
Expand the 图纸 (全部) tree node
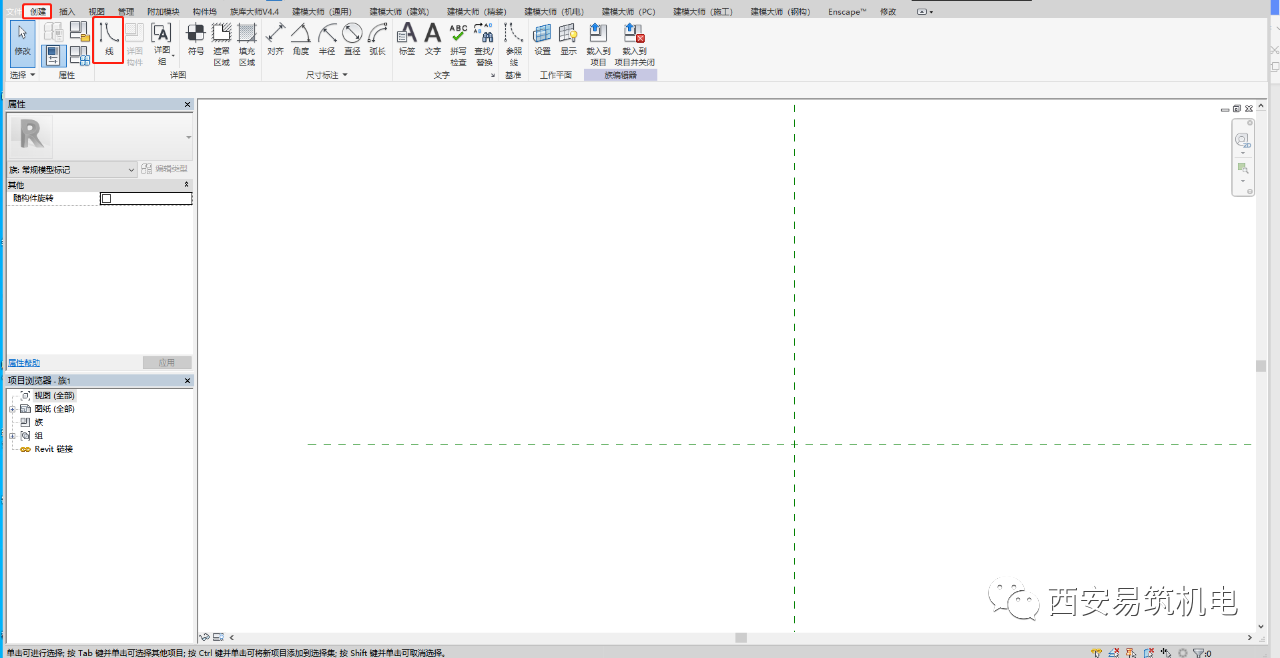pos(12,409)
